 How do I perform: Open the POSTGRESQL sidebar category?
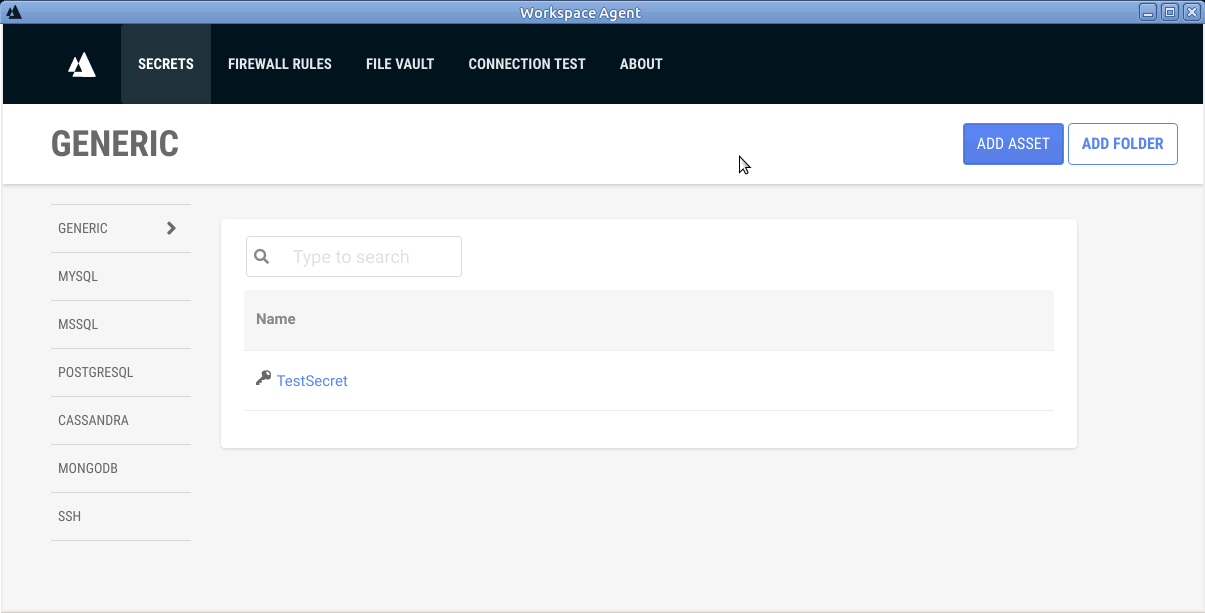pyautogui.click(x=121, y=373)
